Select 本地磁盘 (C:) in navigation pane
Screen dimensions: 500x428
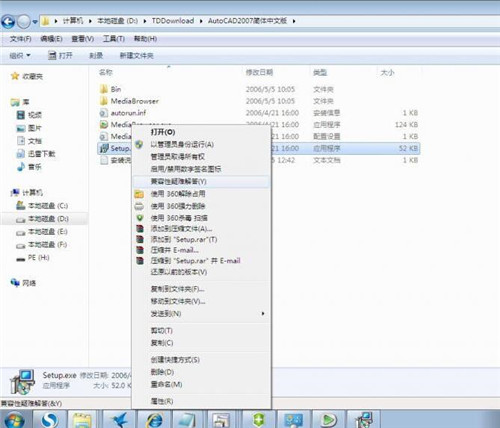point(42,206)
